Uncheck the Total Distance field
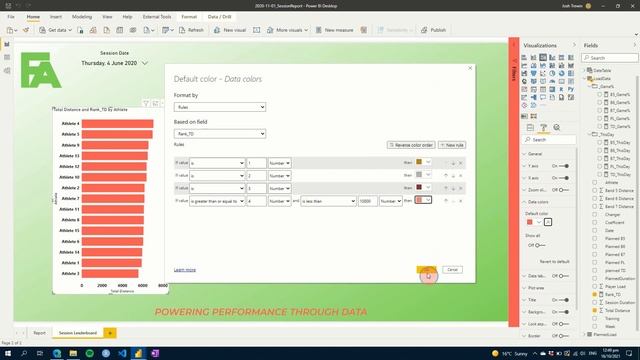The width and height of the screenshot is (640, 360). pyautogui.click(x=594, y=311)
